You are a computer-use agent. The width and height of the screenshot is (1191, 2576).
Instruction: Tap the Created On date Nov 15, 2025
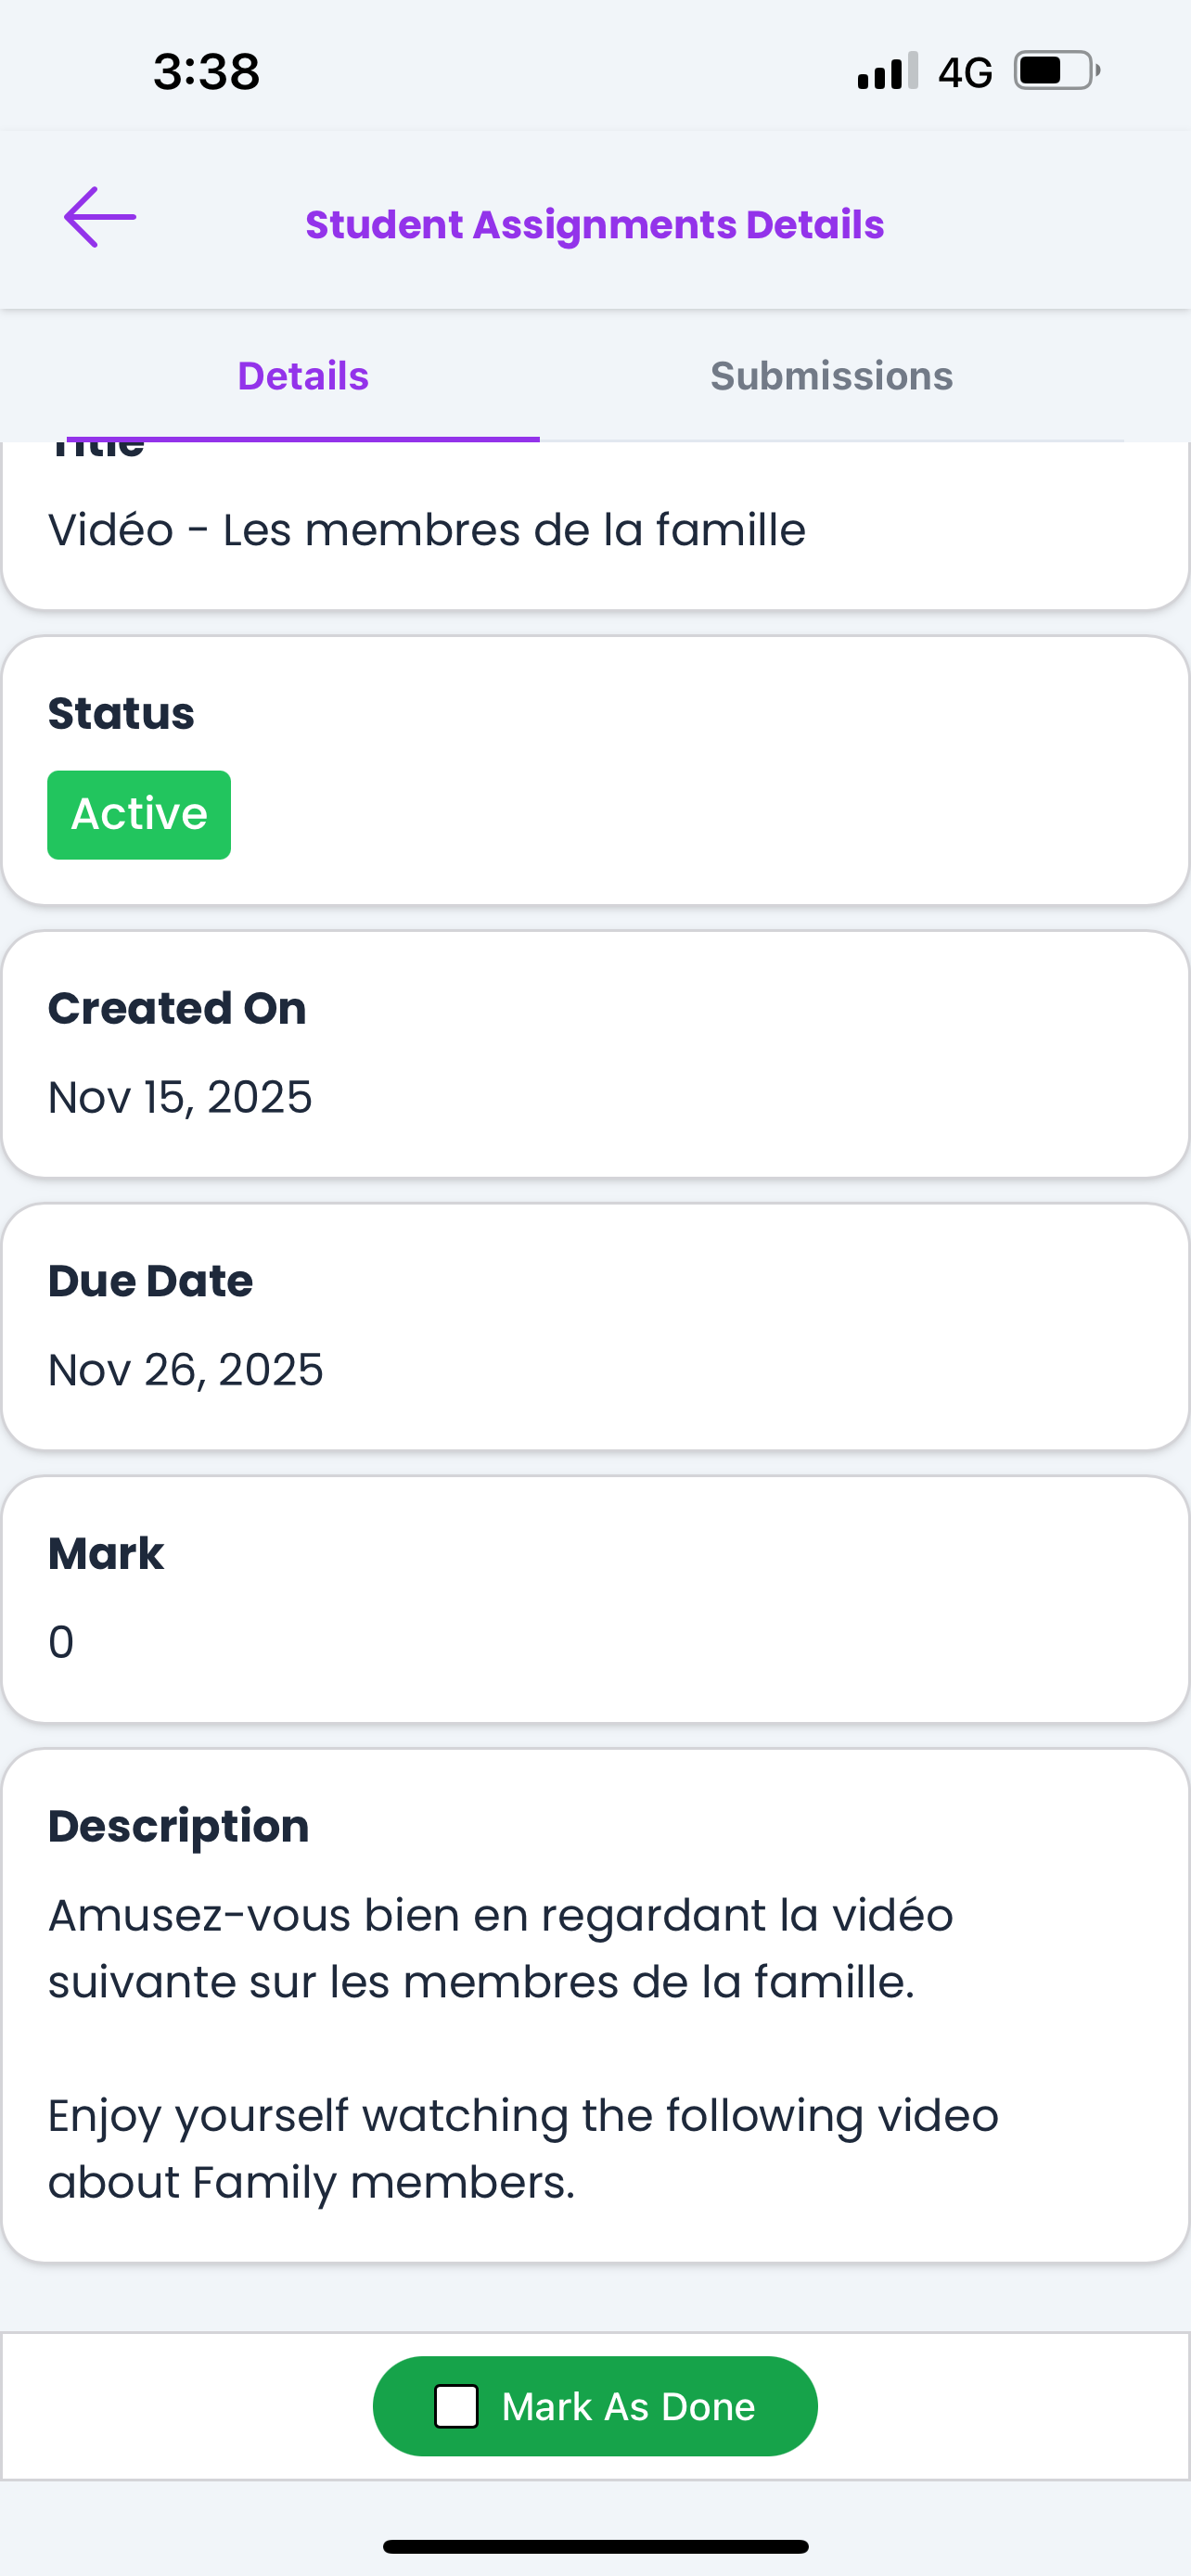(180, 1097)
